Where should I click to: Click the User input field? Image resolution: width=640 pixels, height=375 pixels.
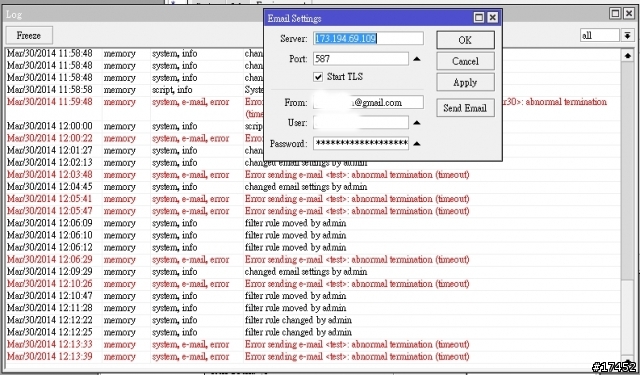coord(361,122)
